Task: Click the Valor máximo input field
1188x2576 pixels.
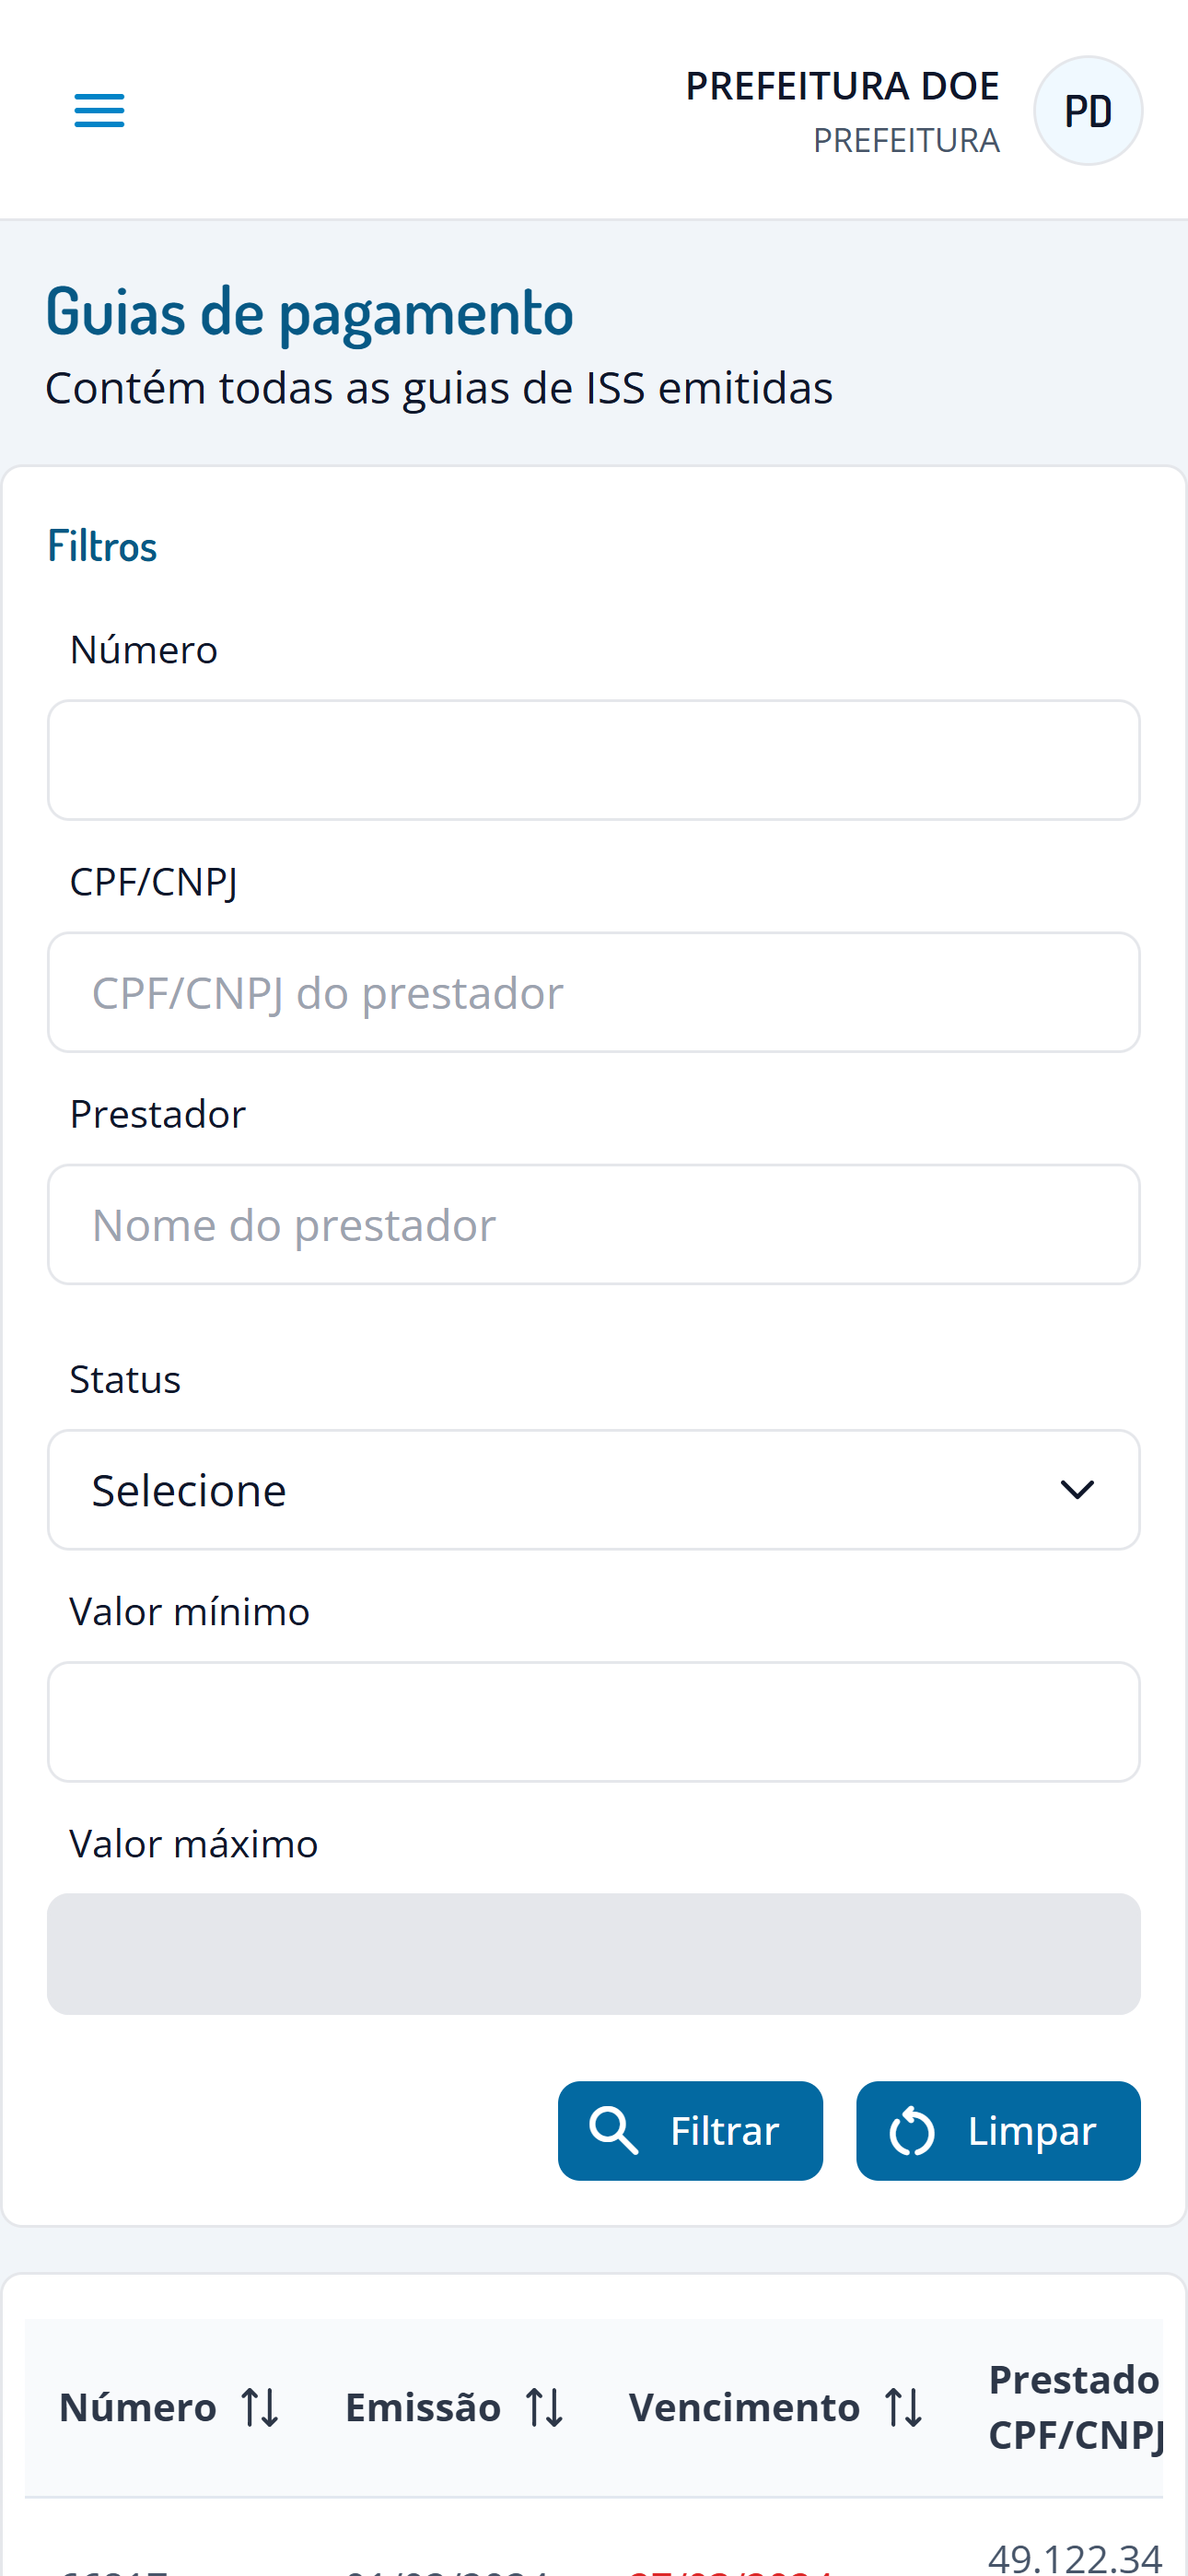Action: point(594,1954)
